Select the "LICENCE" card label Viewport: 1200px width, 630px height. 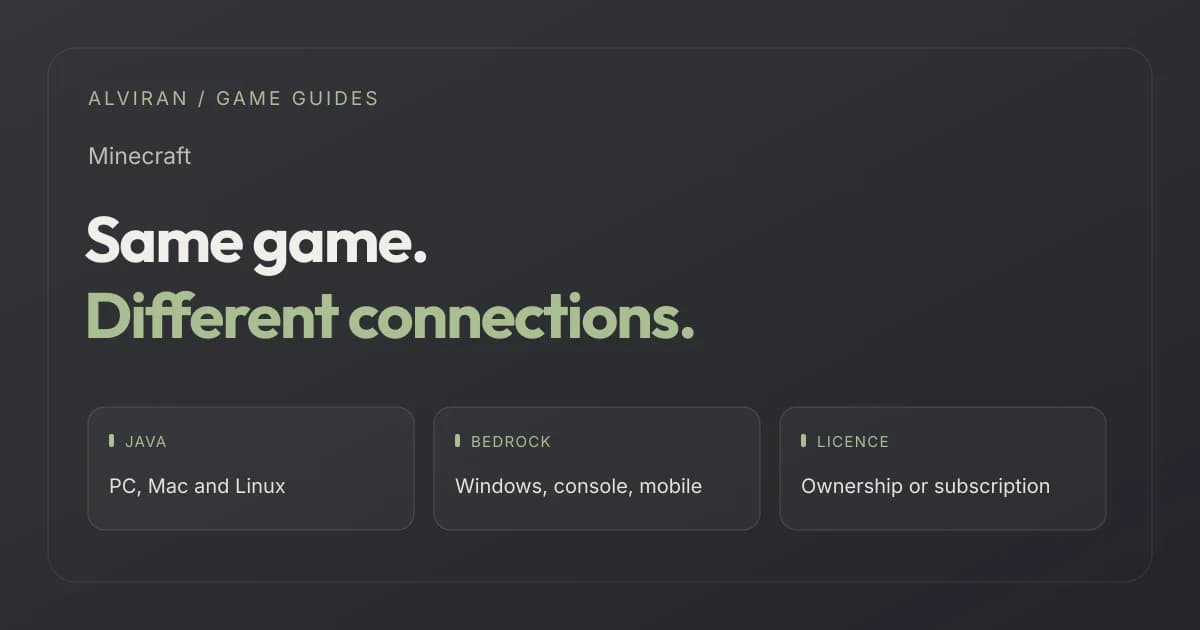[853, 442]
